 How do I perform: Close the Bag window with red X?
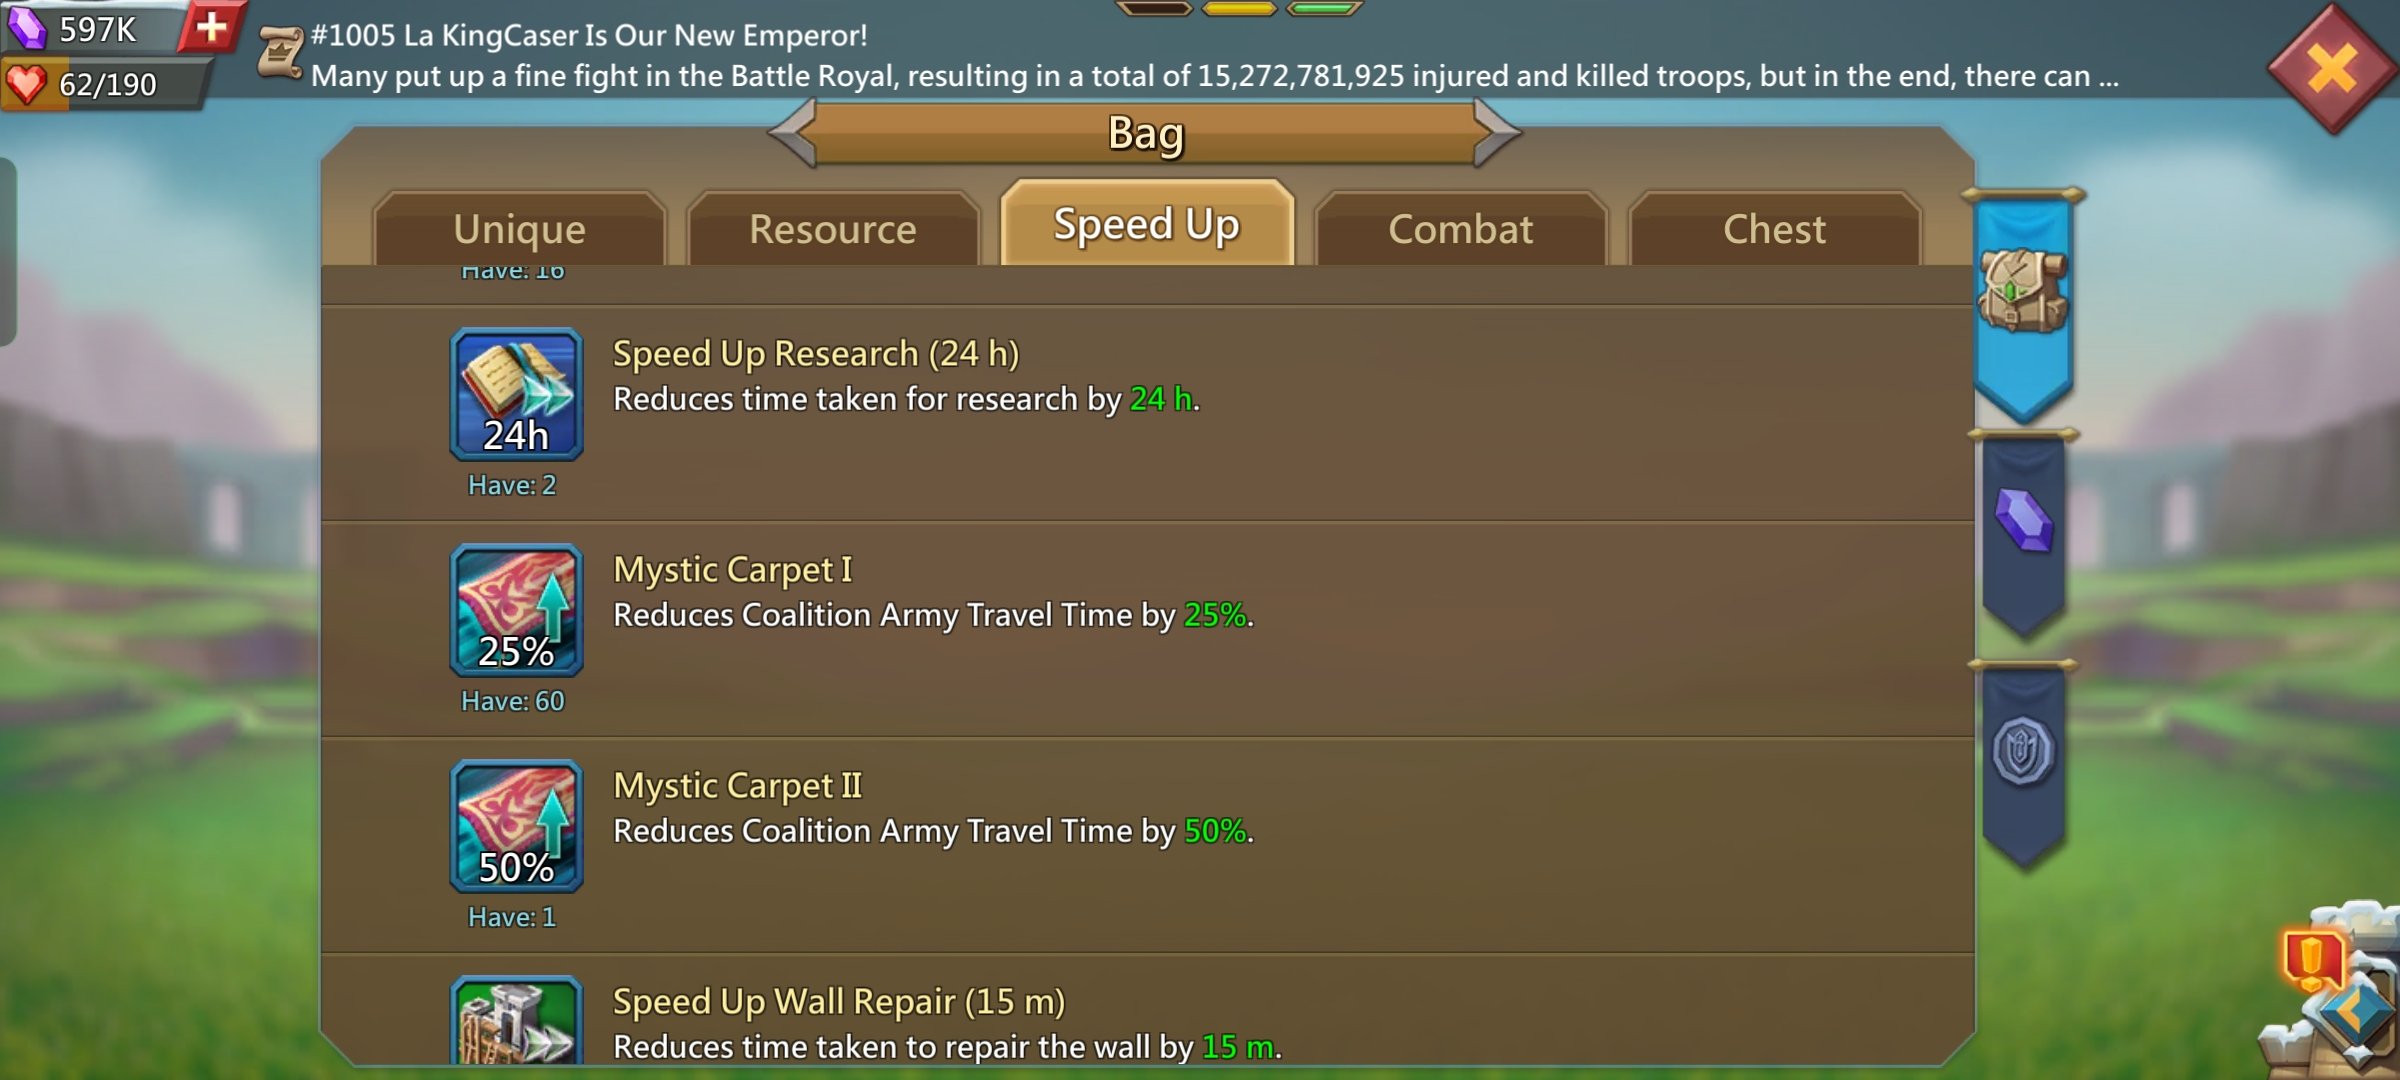[x=2332, y=68]
